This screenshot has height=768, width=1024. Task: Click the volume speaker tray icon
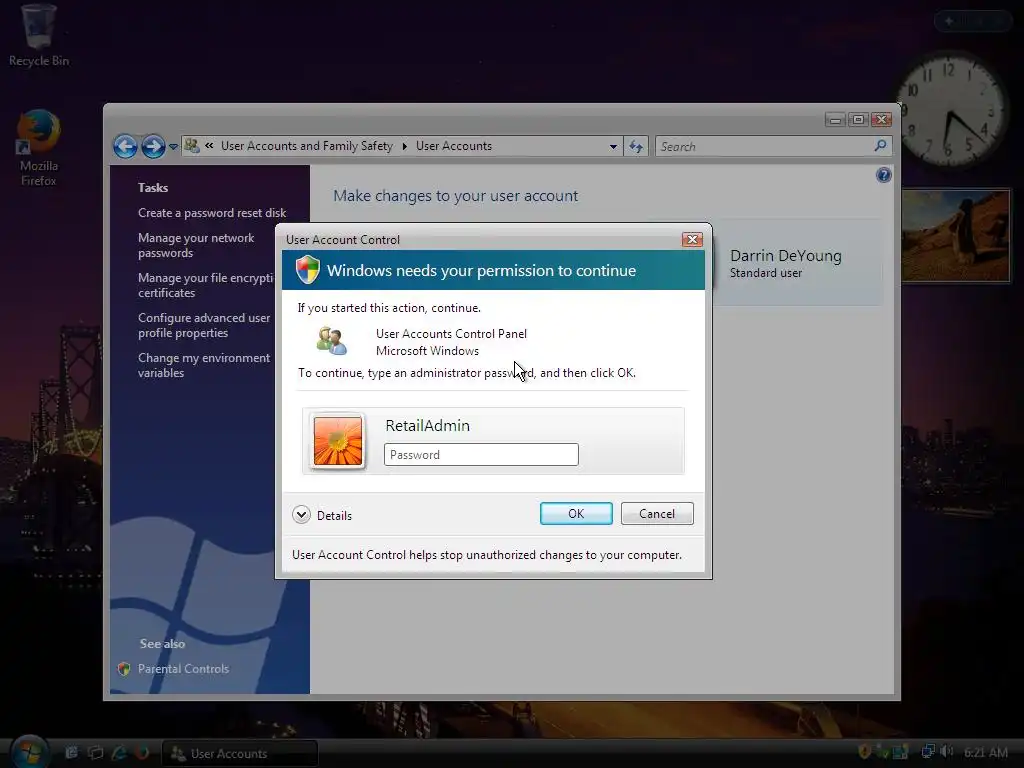pos(946,752)
